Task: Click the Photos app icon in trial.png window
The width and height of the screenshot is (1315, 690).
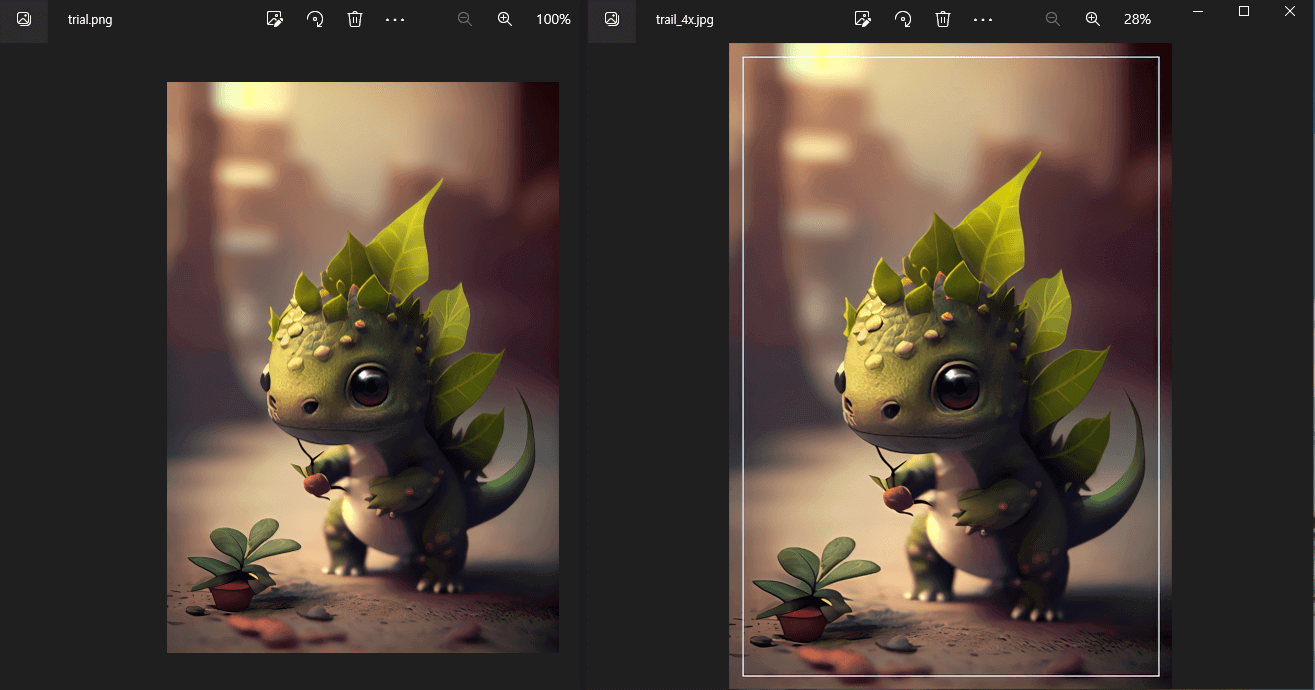Action: pyautogui.click(x=23, y=19)
